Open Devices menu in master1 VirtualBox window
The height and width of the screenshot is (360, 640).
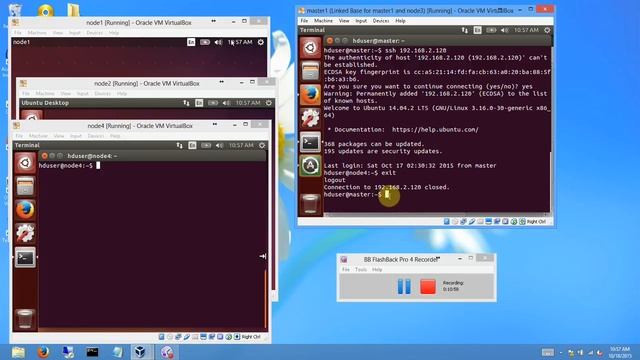click(x=381, y=20)
